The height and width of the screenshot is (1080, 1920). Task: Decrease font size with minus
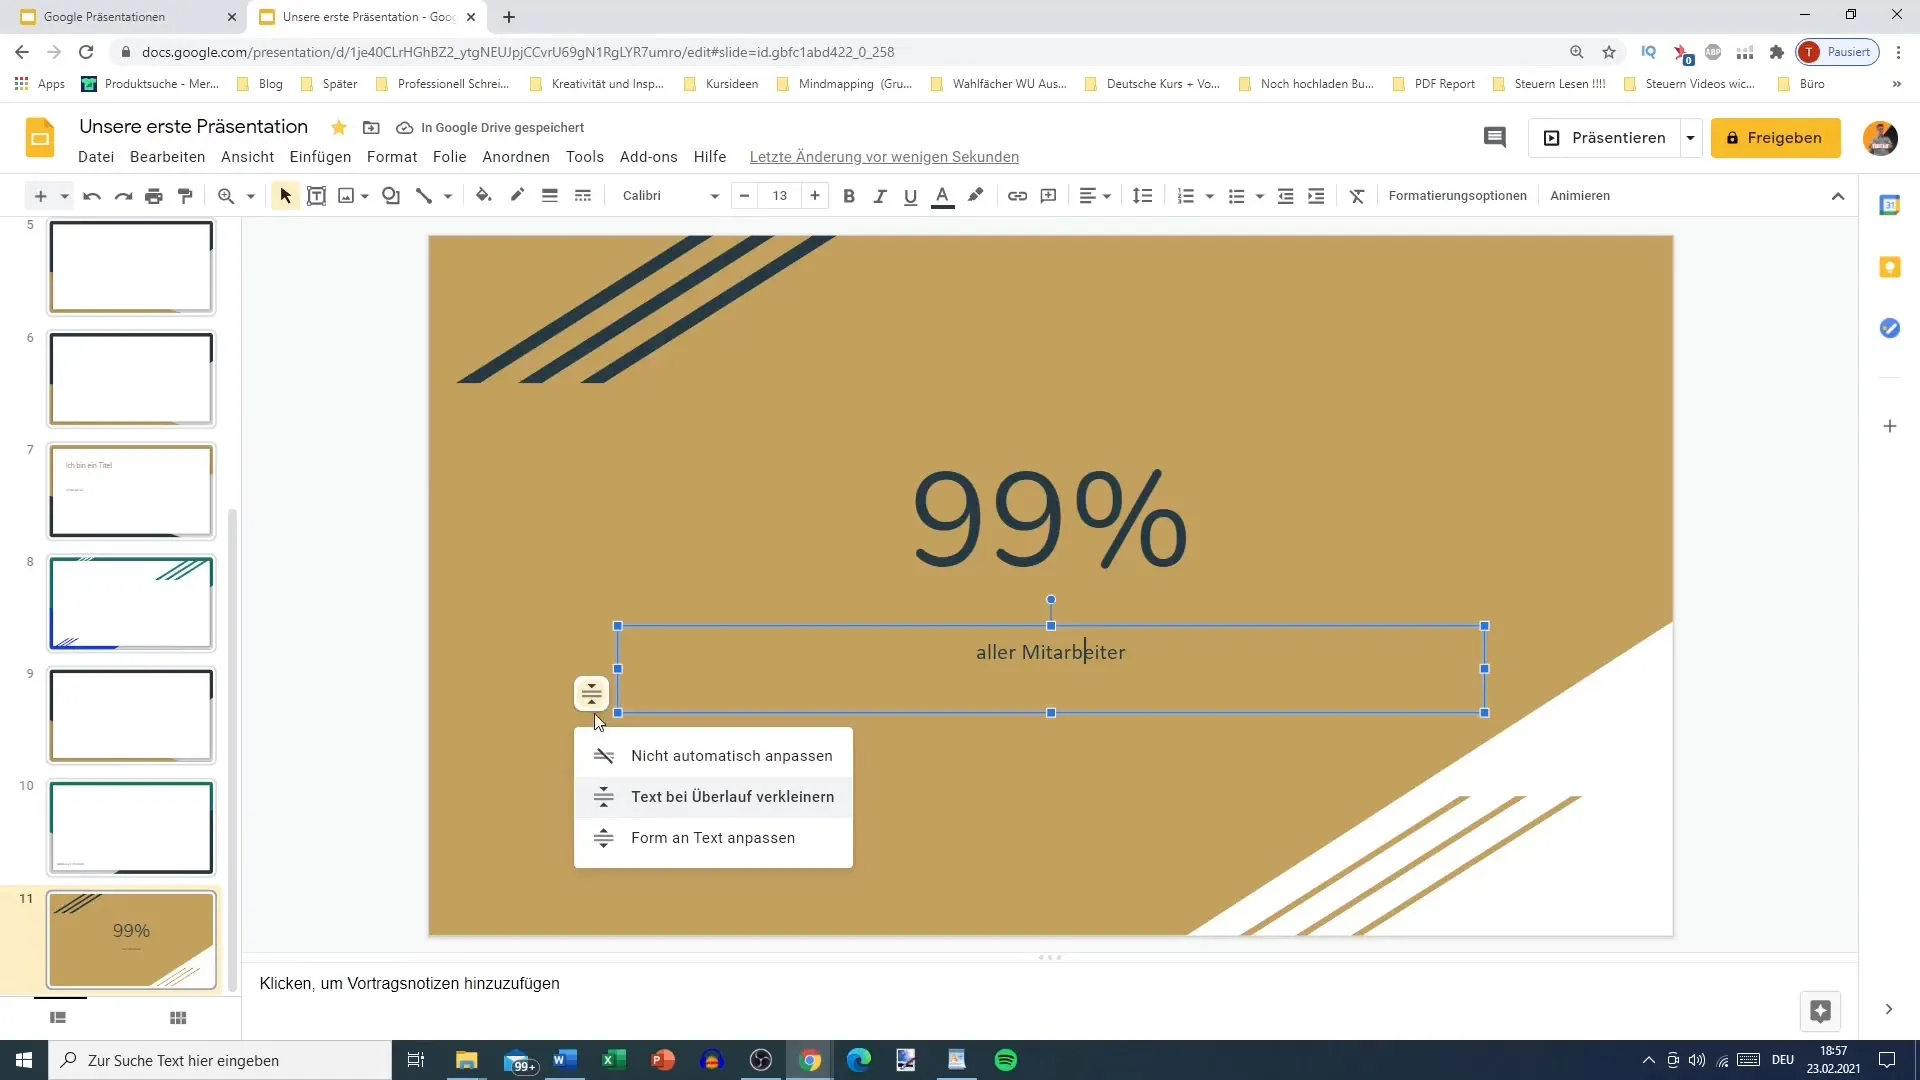(x=744, y=196)
